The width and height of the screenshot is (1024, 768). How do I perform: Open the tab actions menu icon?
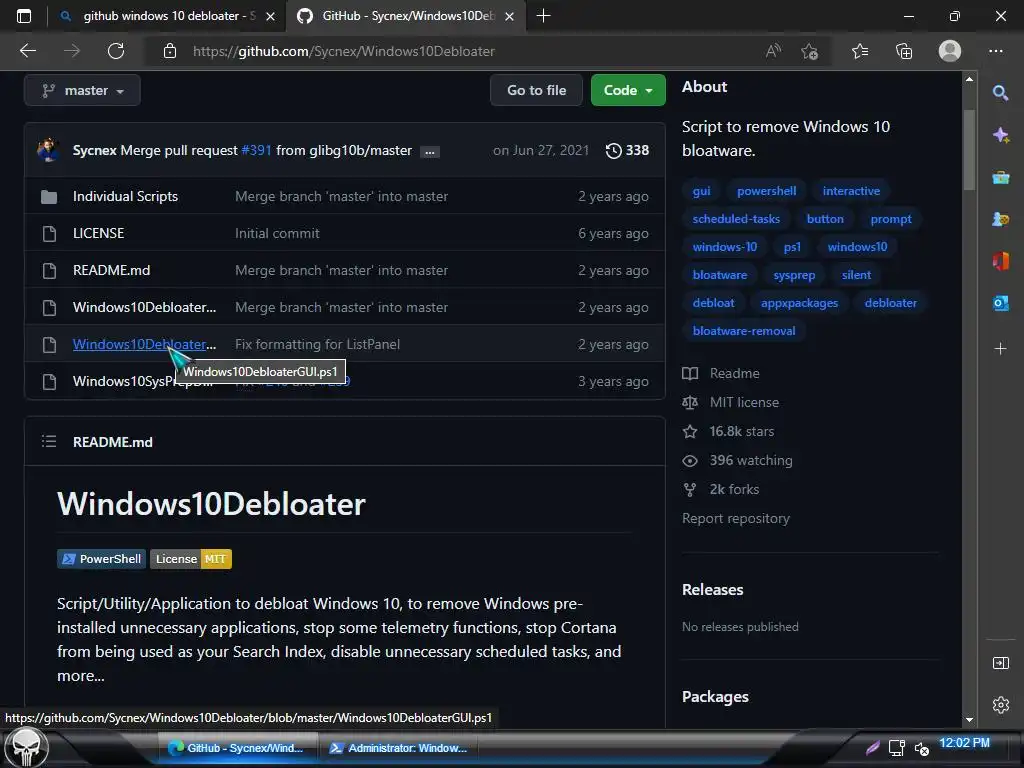click(24, 16)
